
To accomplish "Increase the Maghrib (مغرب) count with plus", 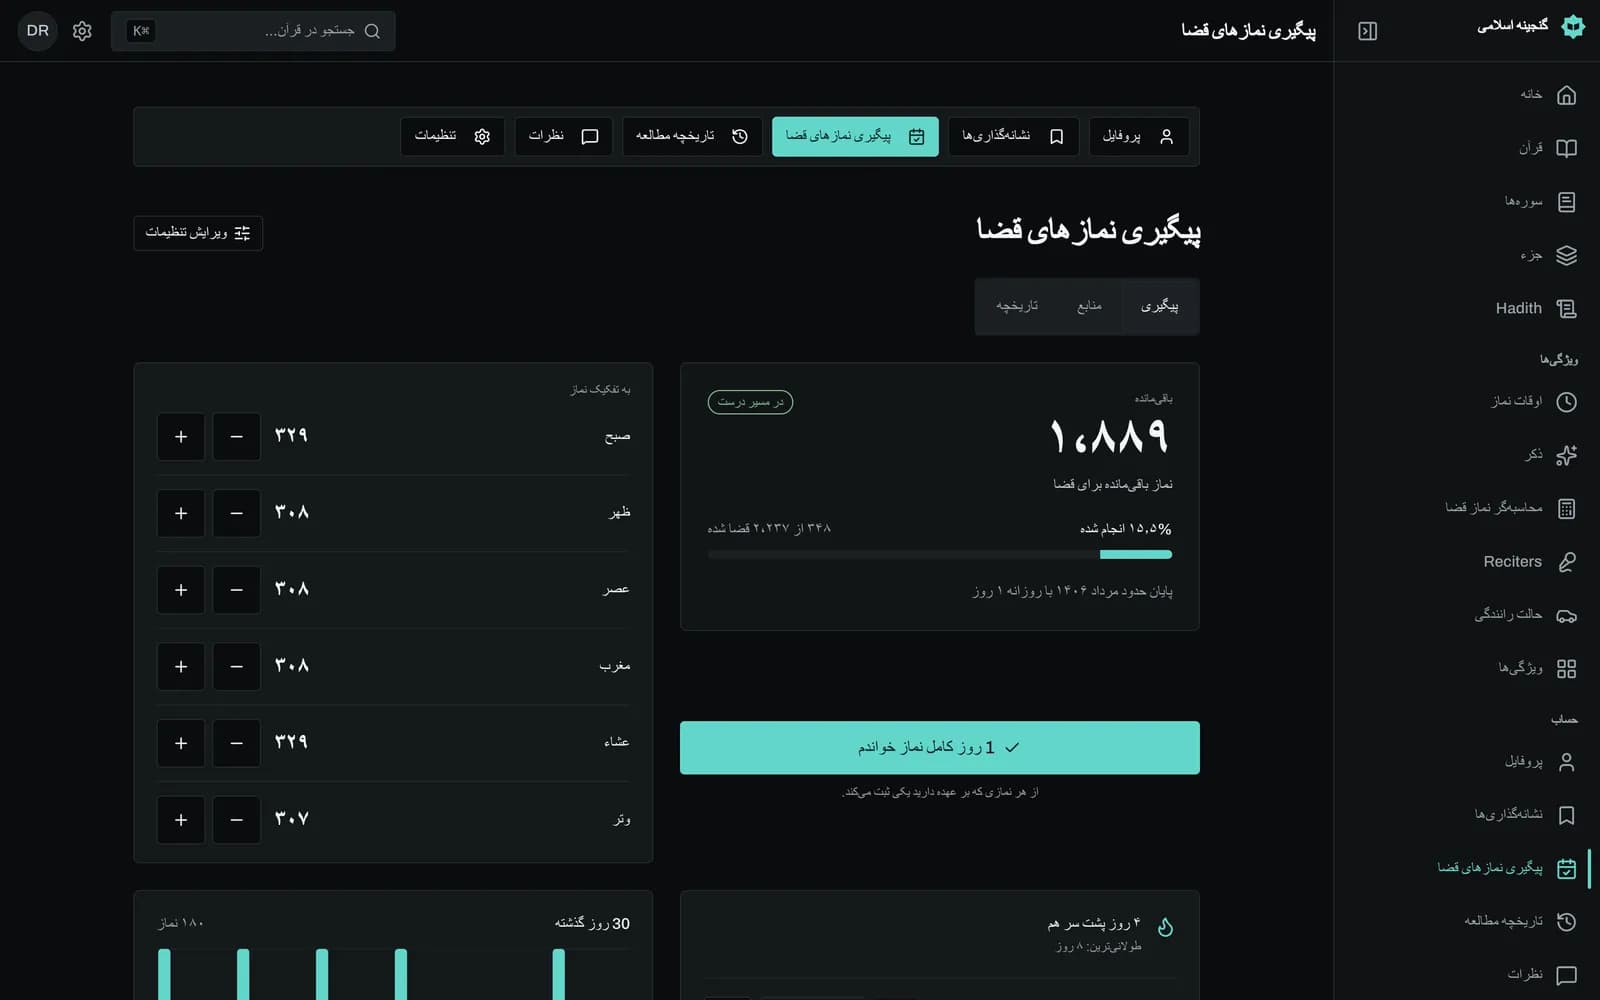I will coord(181,666).
